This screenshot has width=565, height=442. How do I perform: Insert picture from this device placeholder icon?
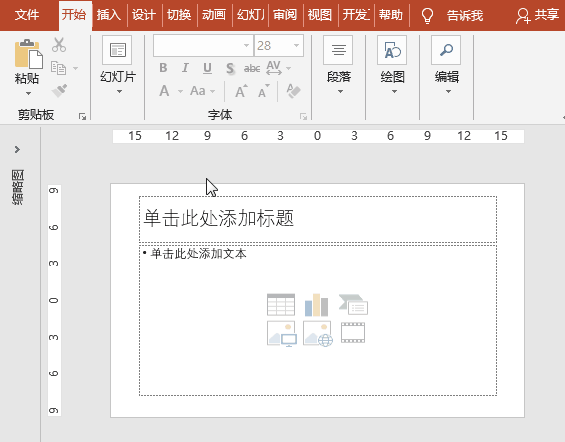(281, 334)
